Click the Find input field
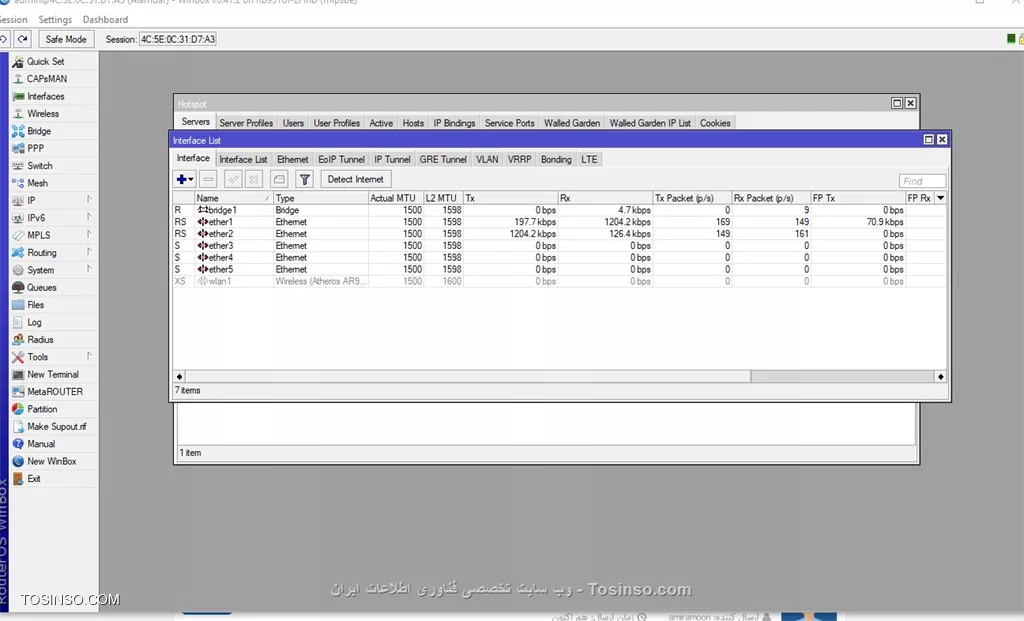The height and width of the screenshot is (621, 1024). tap(922, 181)
